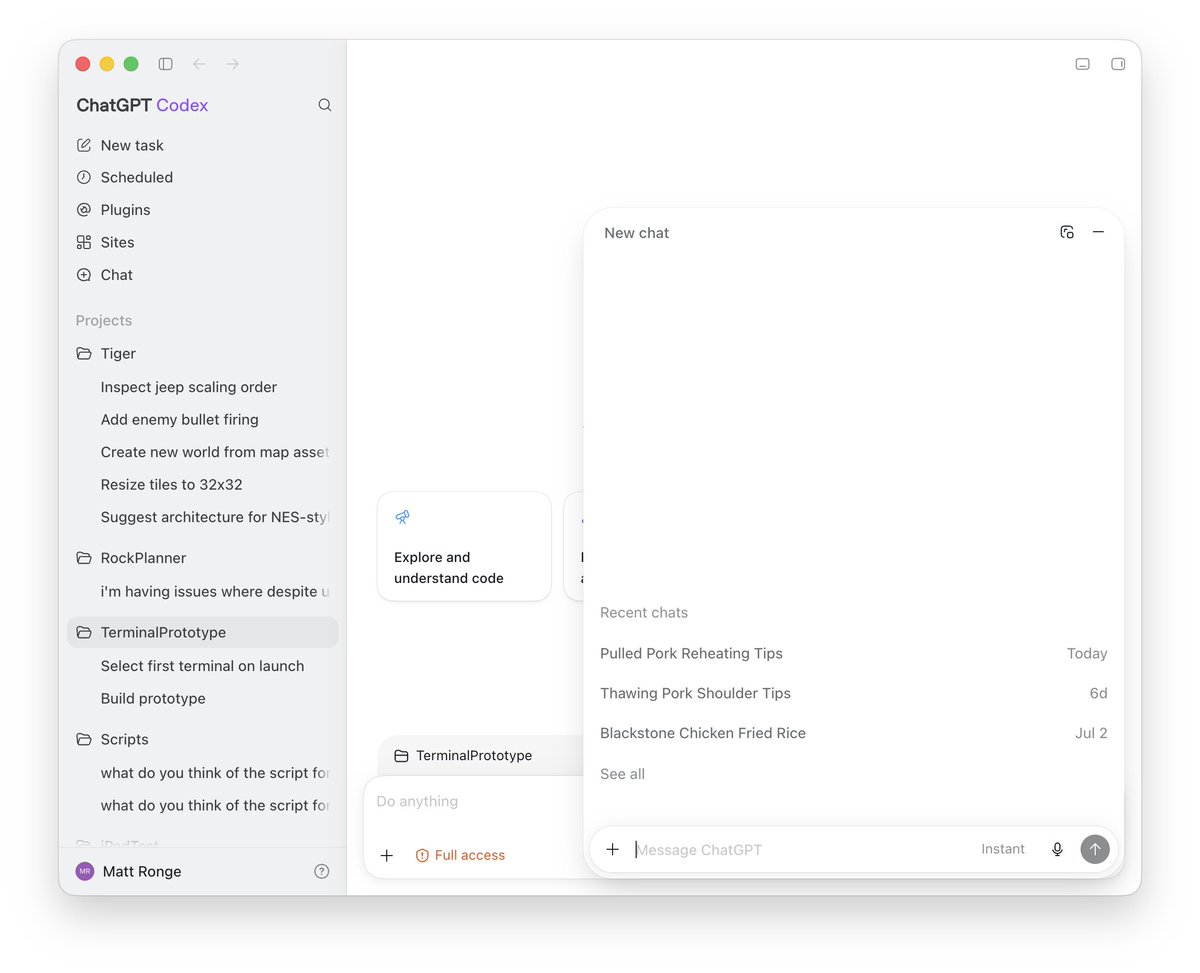Open Thawing Pork Shoulder Tips chat
The width and height of the screenshot is (1200, 973).
click(853, 693)
